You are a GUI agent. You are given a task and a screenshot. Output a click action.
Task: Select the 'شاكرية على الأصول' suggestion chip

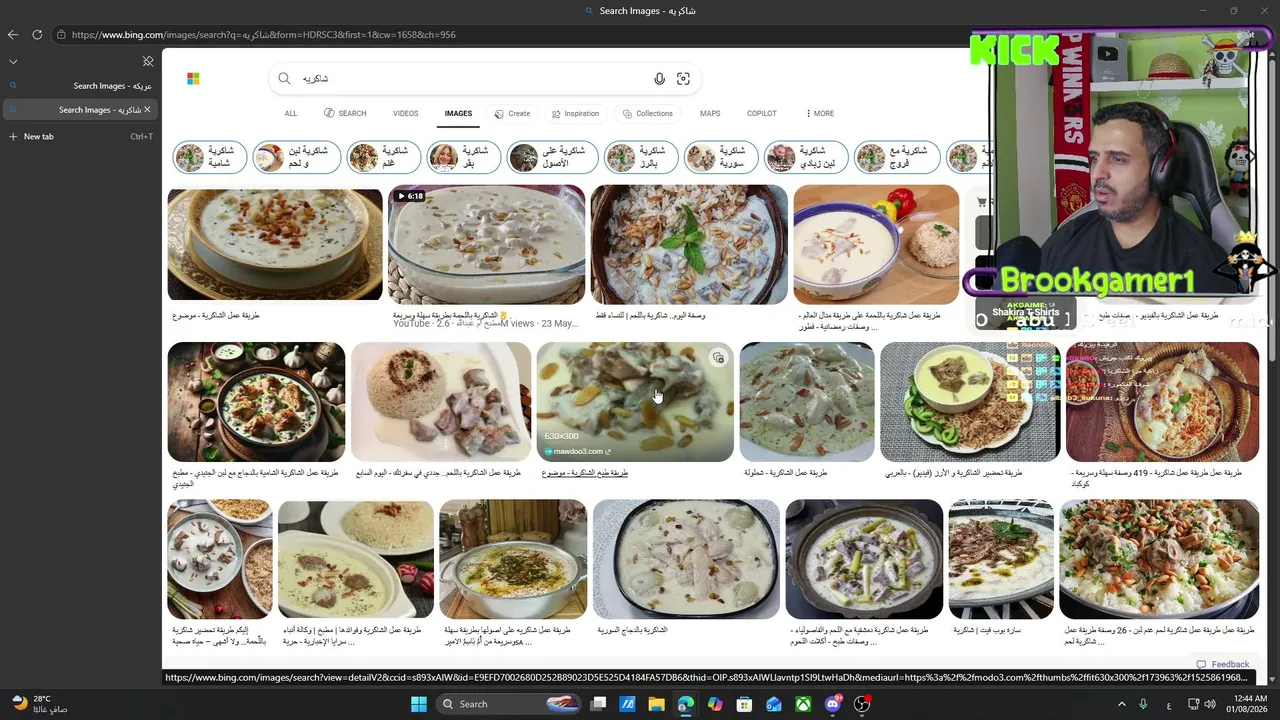tap(552, 157)
